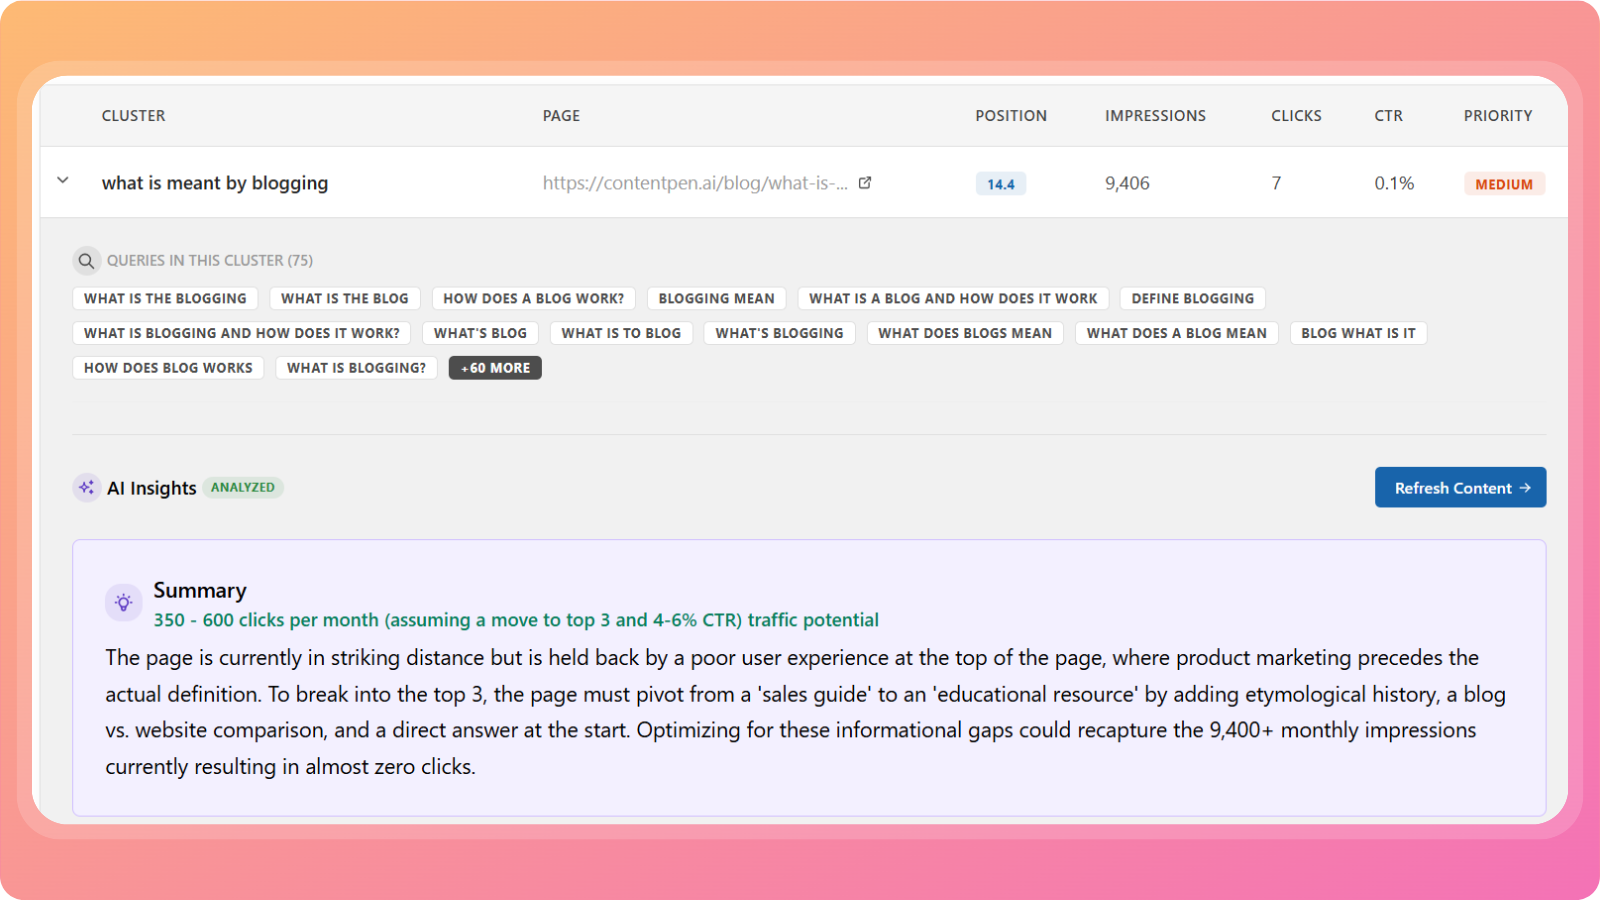Screen dimensions: 1600x900
Task: Sort by the Position column header
Action: pos(1011,116)
